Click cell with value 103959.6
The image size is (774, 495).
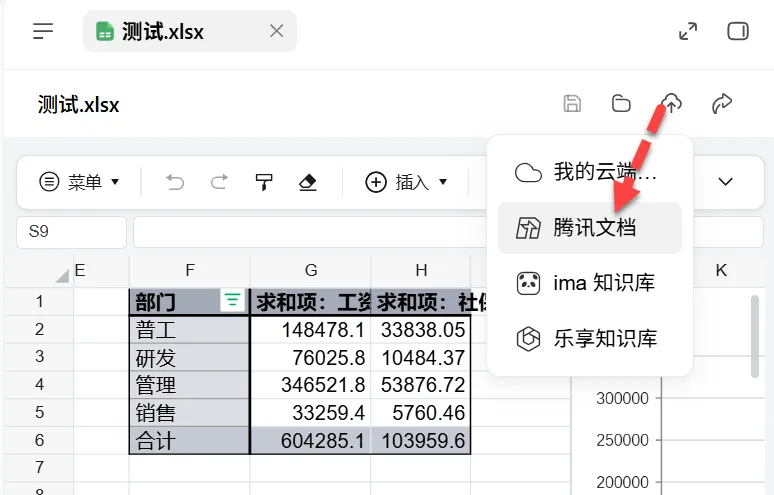click(x=421, y=440)
